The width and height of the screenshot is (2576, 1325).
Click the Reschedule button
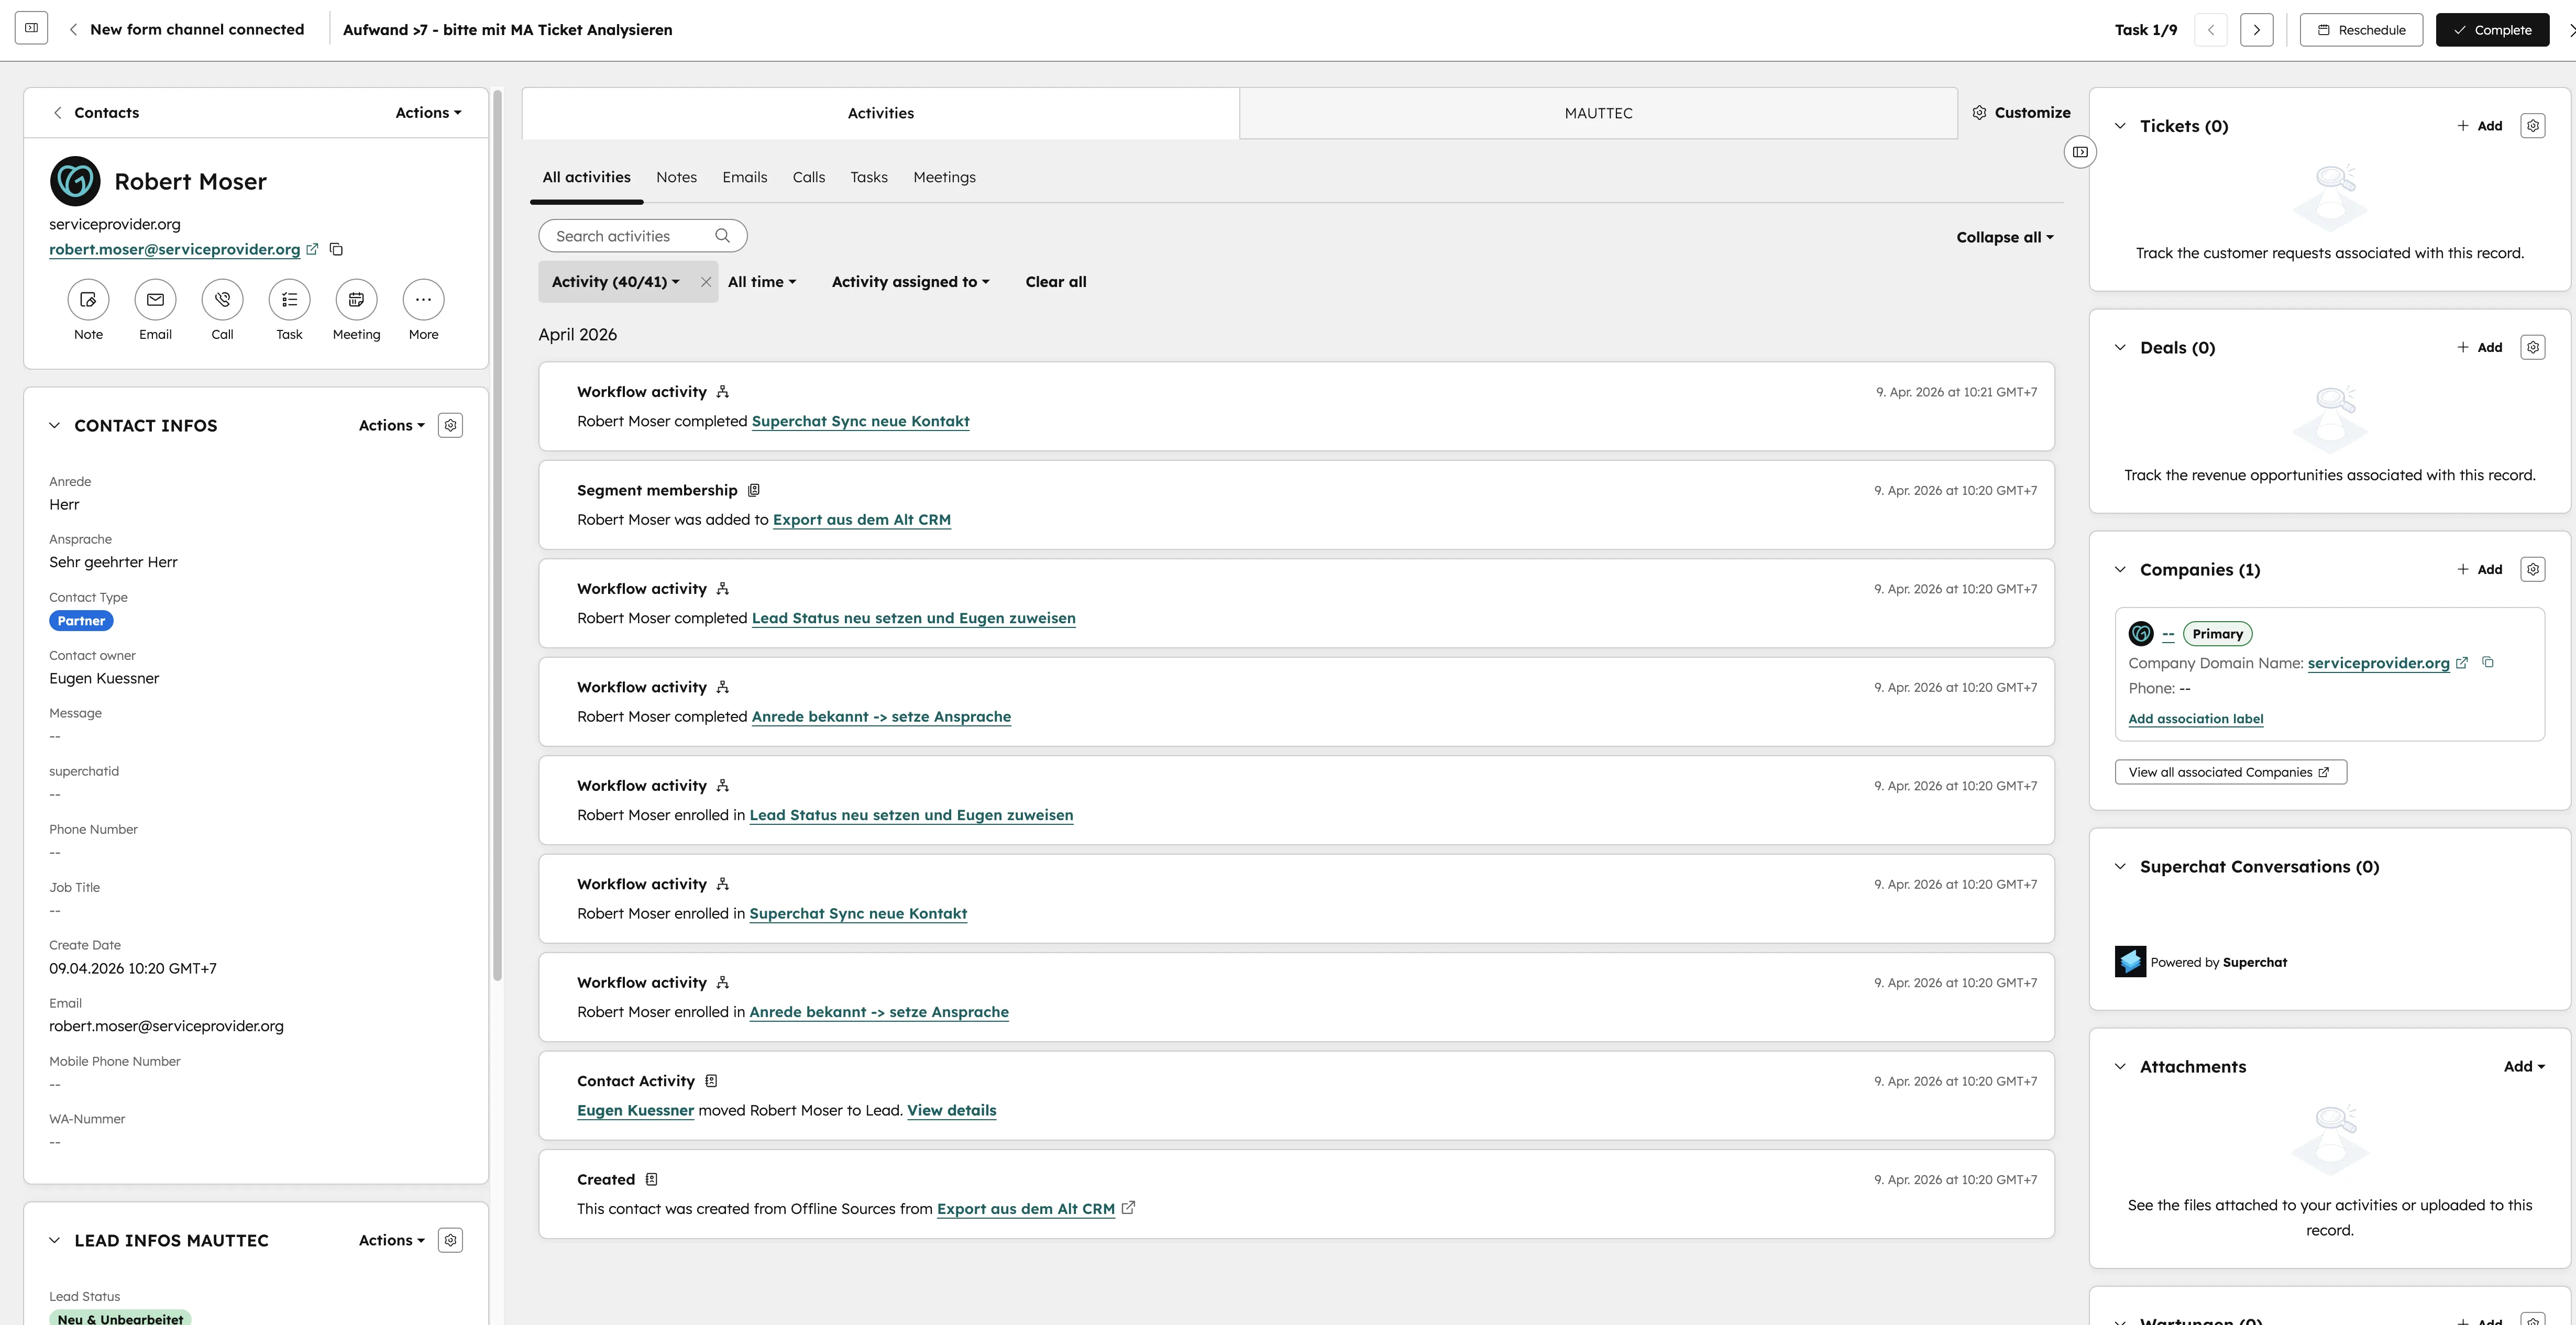[2361, 29]
